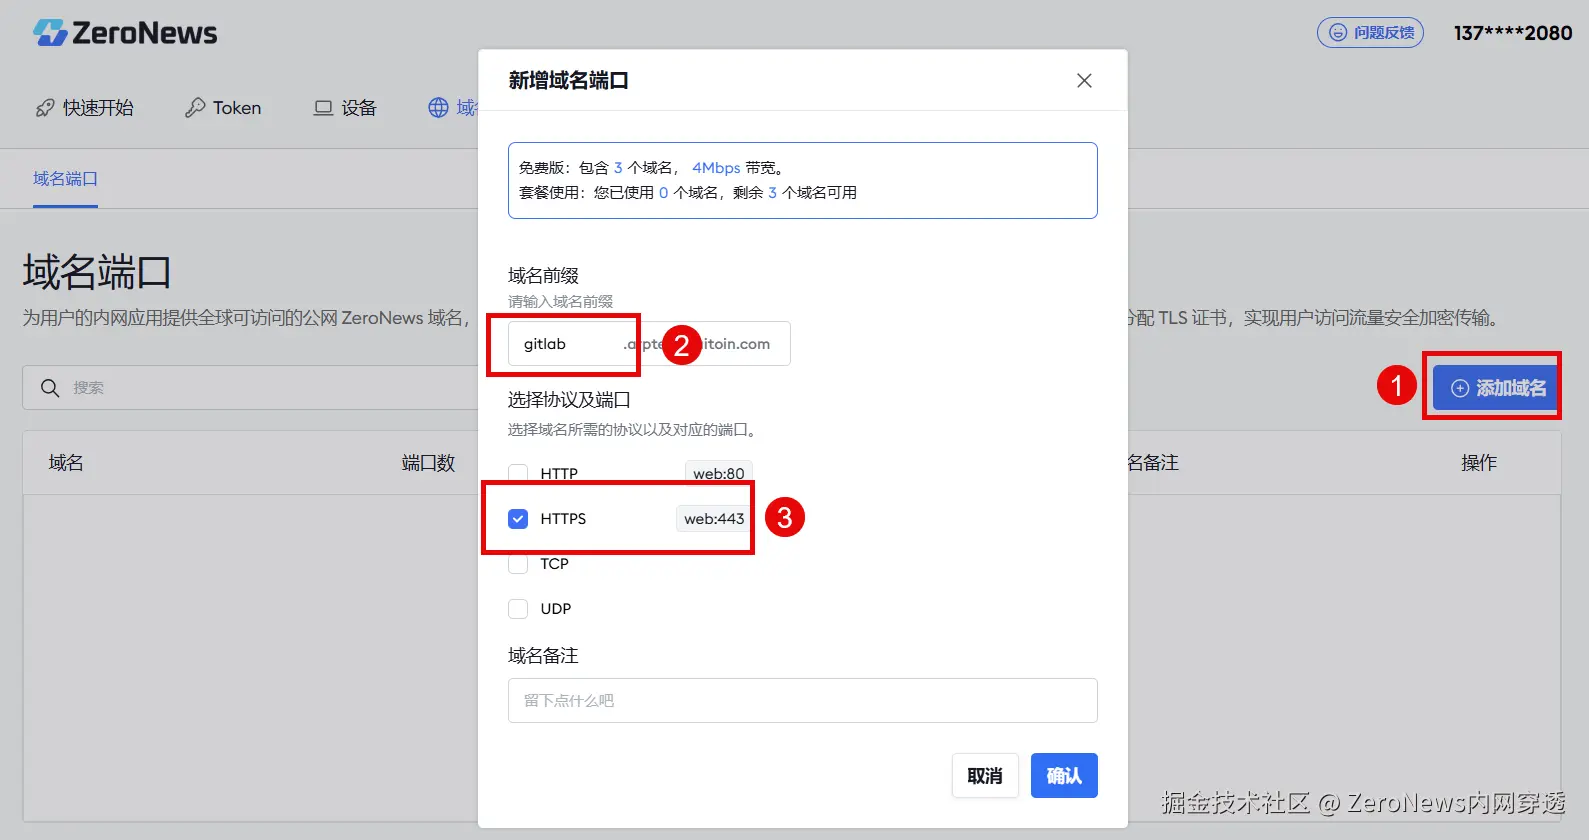Click the gitlab domain prefix field
Viewport: 1589px width, 840px height.
point(649,344)
